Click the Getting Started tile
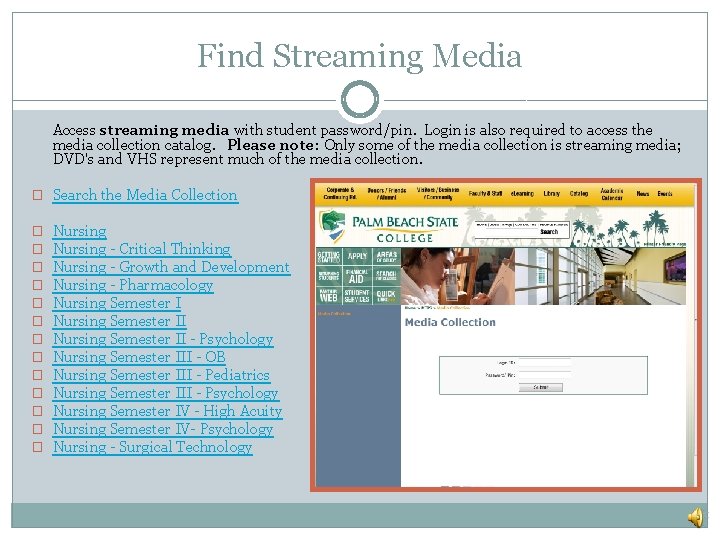720x540 pixels. [x=329, y=257]
